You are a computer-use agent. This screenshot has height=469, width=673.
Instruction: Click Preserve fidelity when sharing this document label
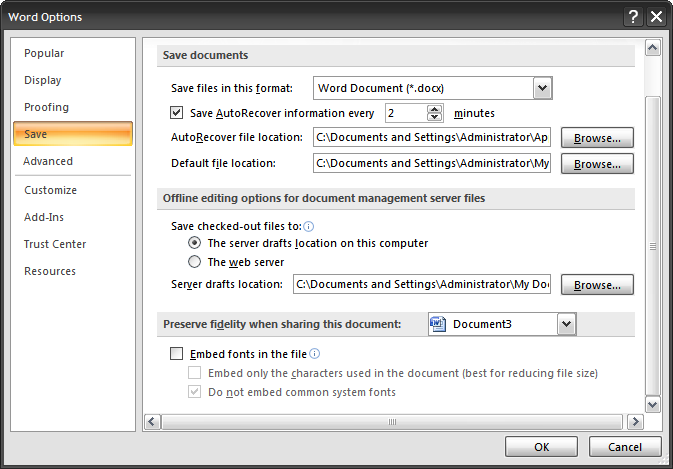click(x=282, y=324)
